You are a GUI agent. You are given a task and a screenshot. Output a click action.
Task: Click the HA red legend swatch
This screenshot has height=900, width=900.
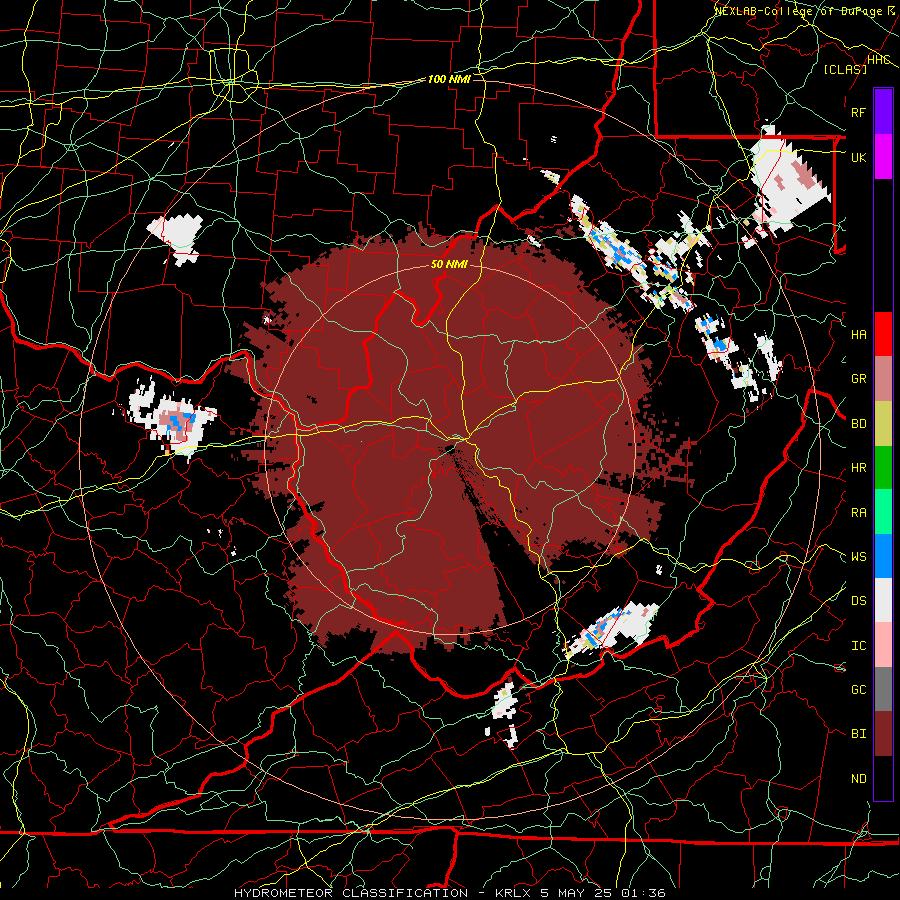[x=883, y=334]
